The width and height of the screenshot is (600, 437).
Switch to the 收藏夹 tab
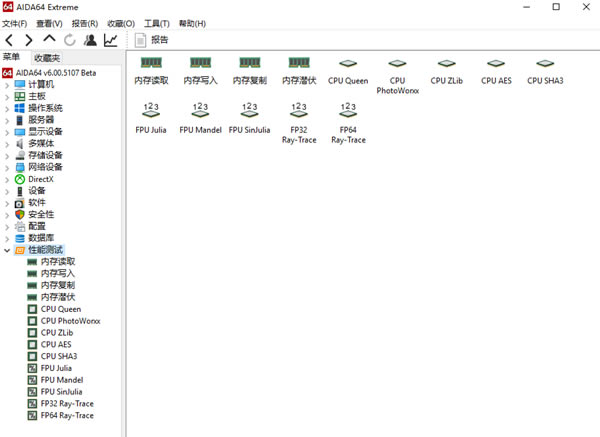[x=46, y=58]
